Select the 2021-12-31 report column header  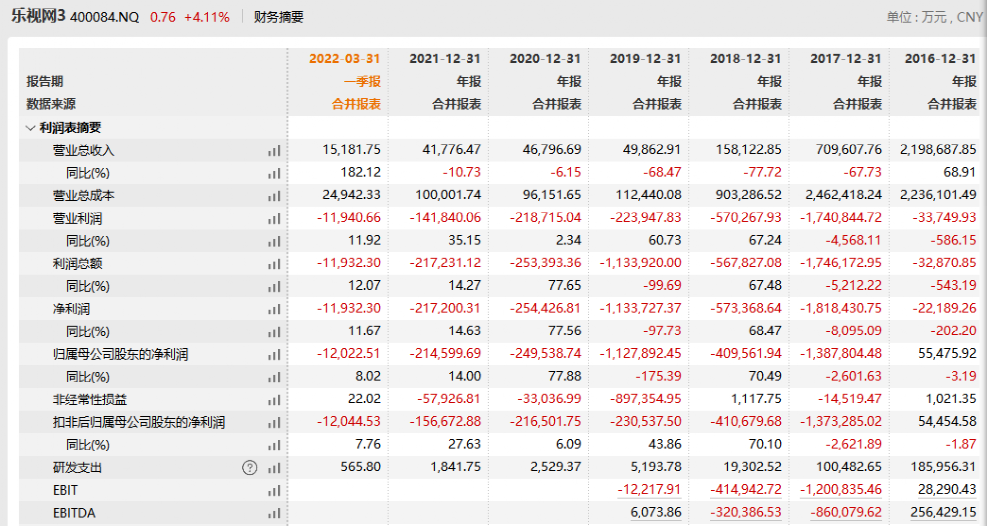445,59
